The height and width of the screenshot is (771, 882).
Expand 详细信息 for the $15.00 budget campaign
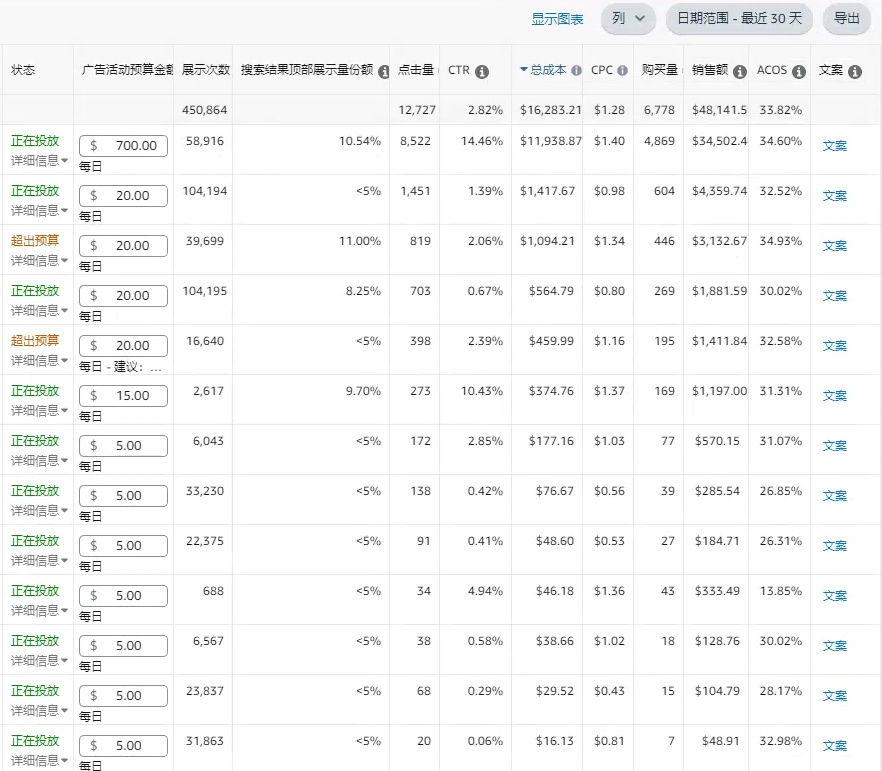point(40,411)
